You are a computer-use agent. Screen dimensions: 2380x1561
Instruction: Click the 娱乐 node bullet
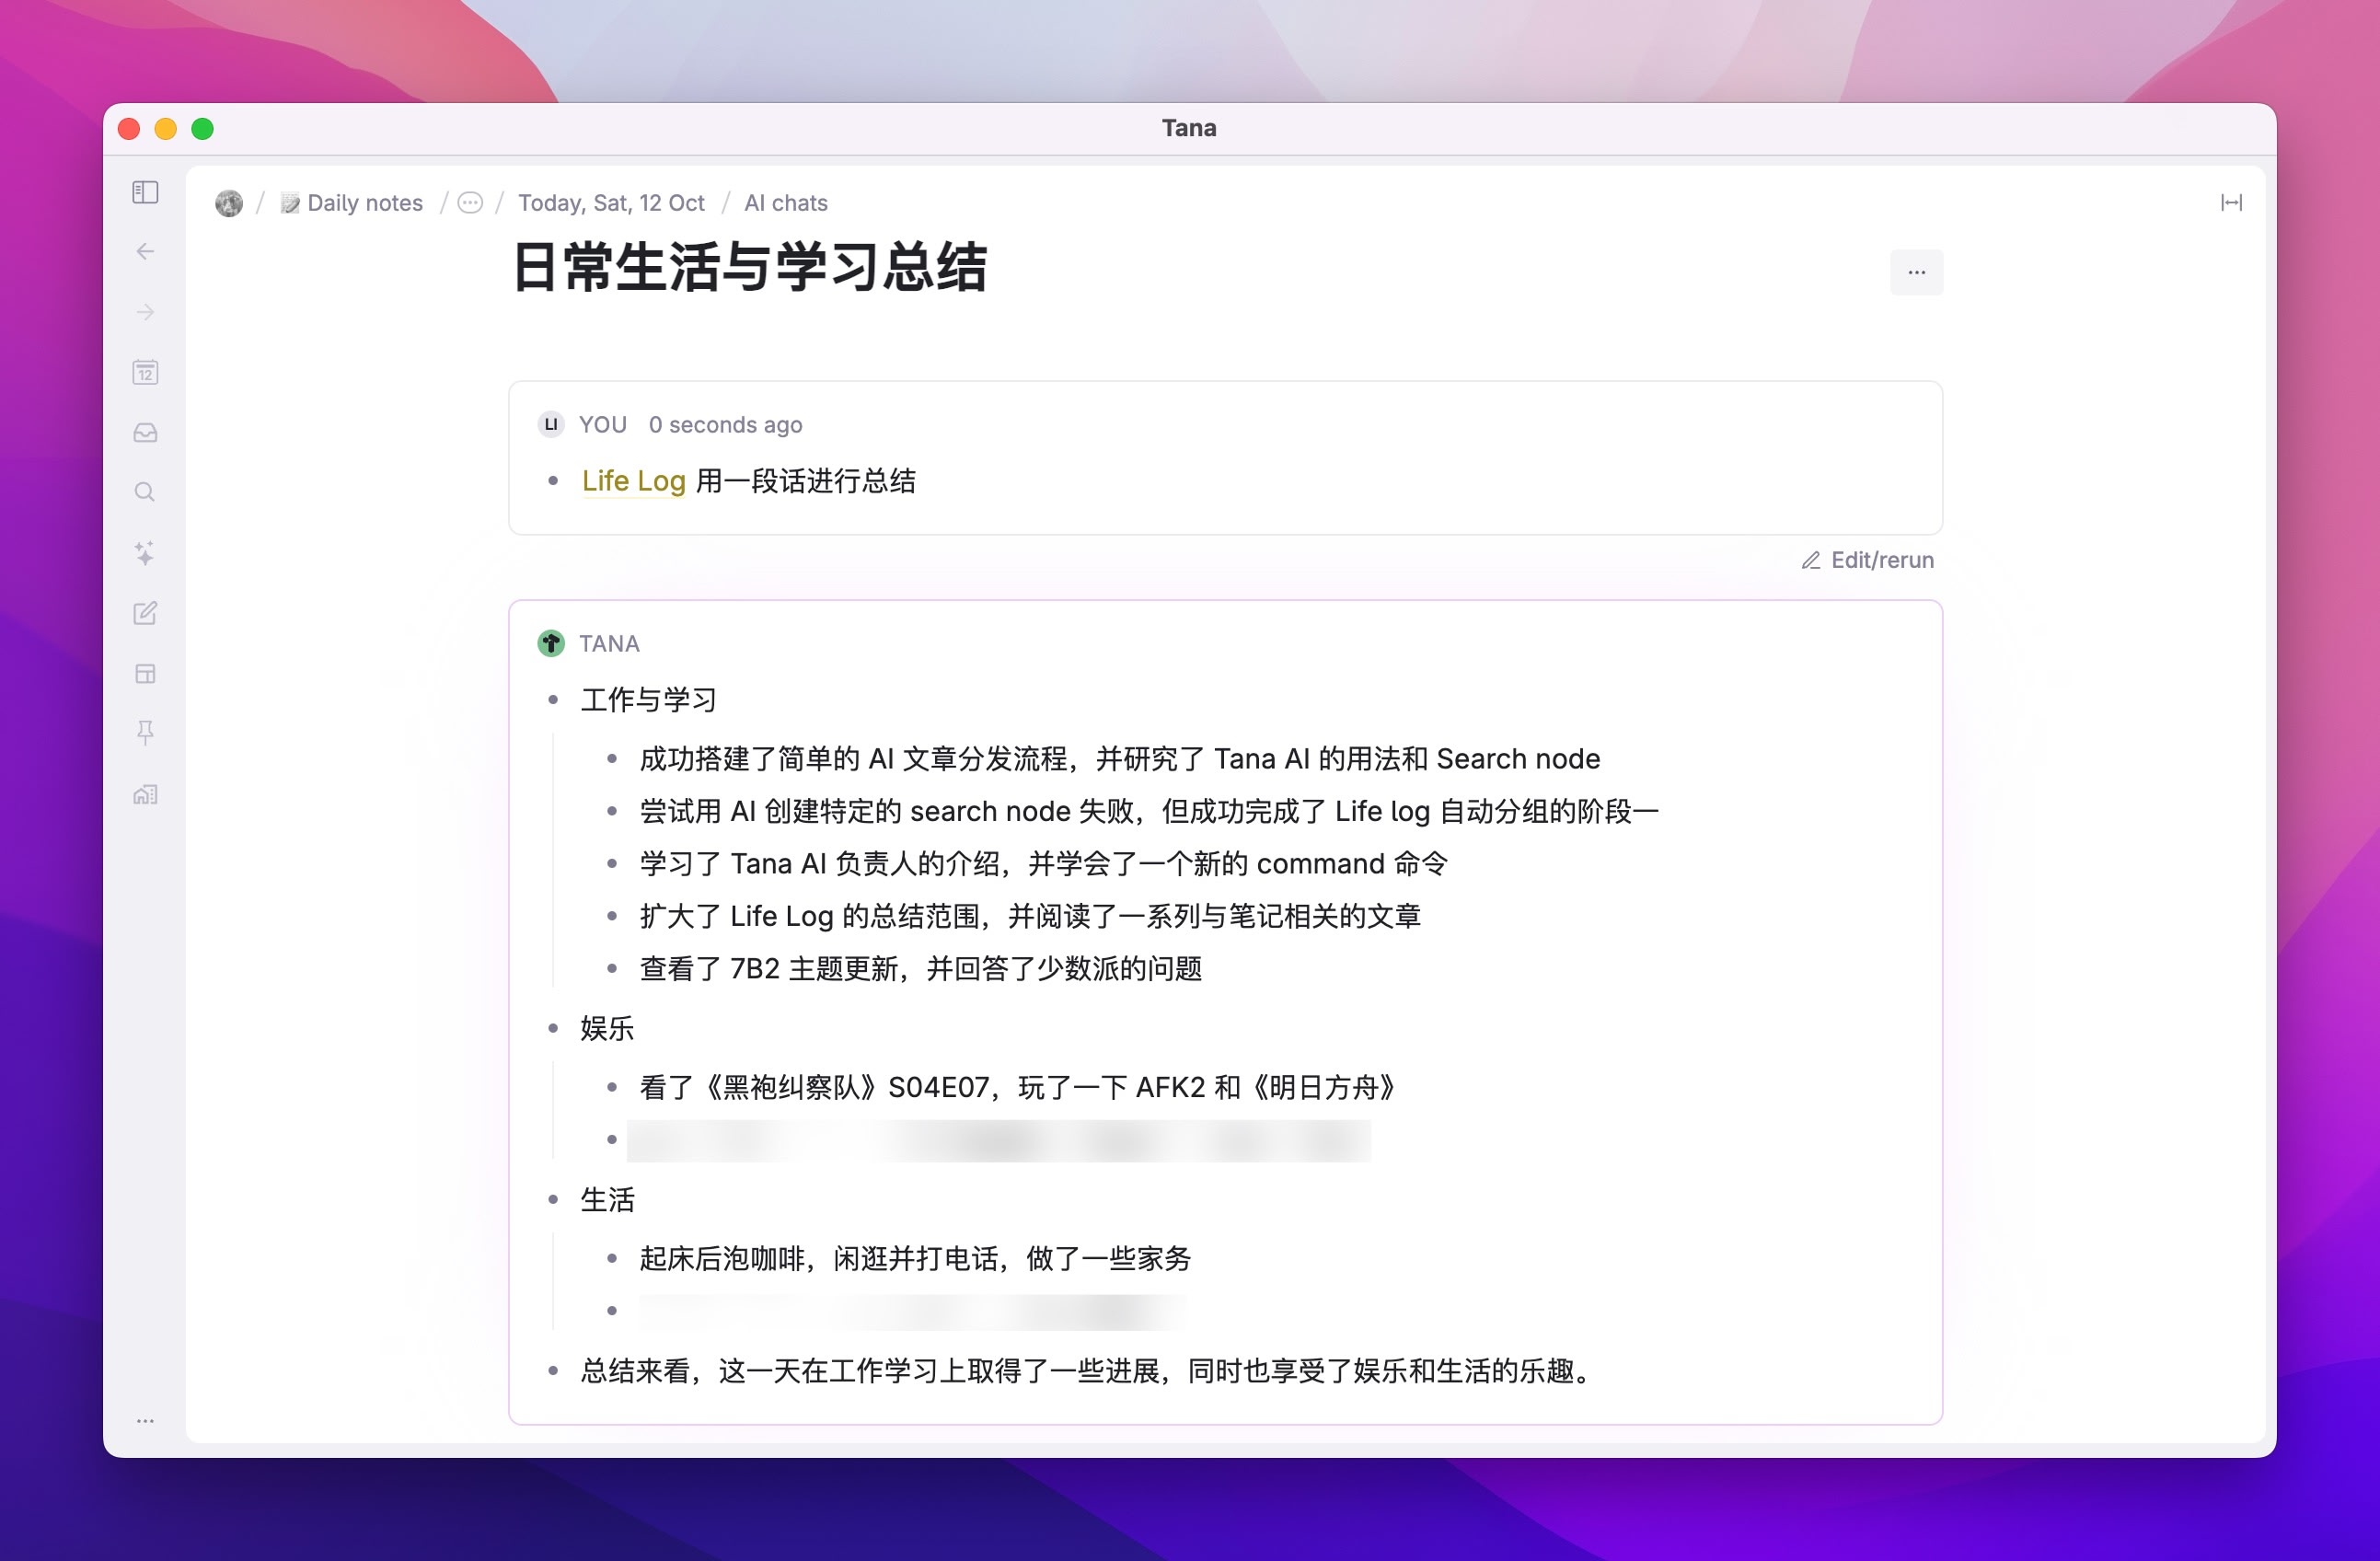[553, 1028]
